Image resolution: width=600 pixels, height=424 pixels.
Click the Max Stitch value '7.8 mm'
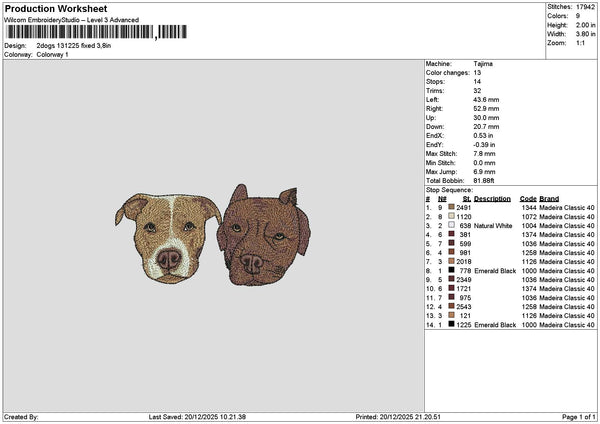click(x=484, y=154)
